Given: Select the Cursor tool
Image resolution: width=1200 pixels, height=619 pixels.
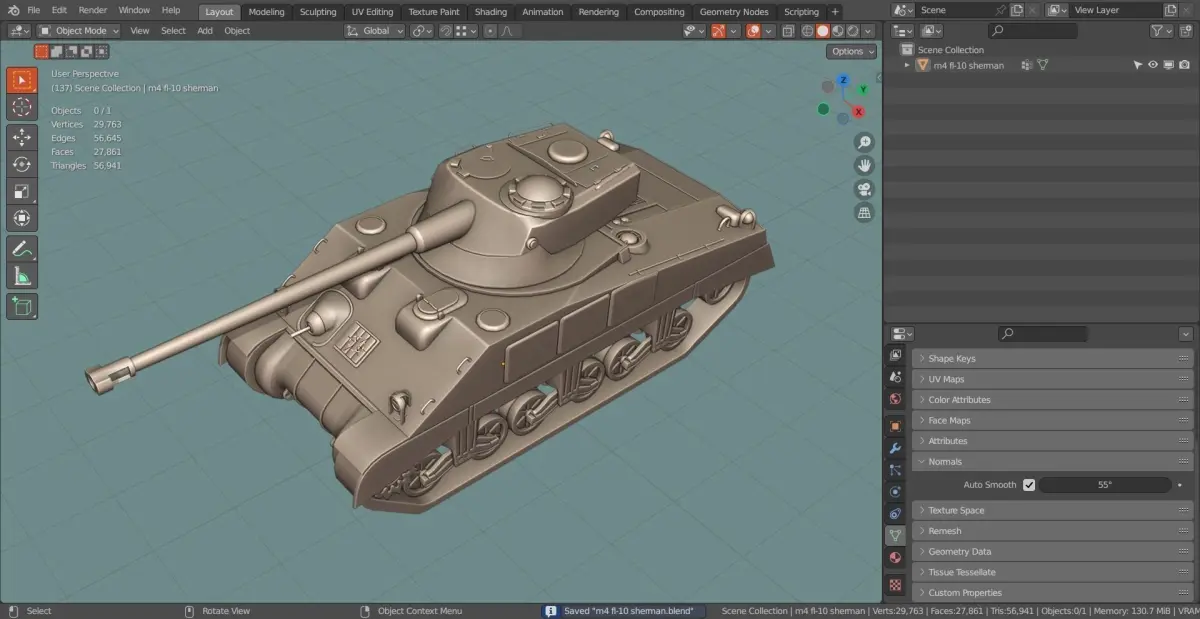Looking at the screenshot, I should [22, 107].
